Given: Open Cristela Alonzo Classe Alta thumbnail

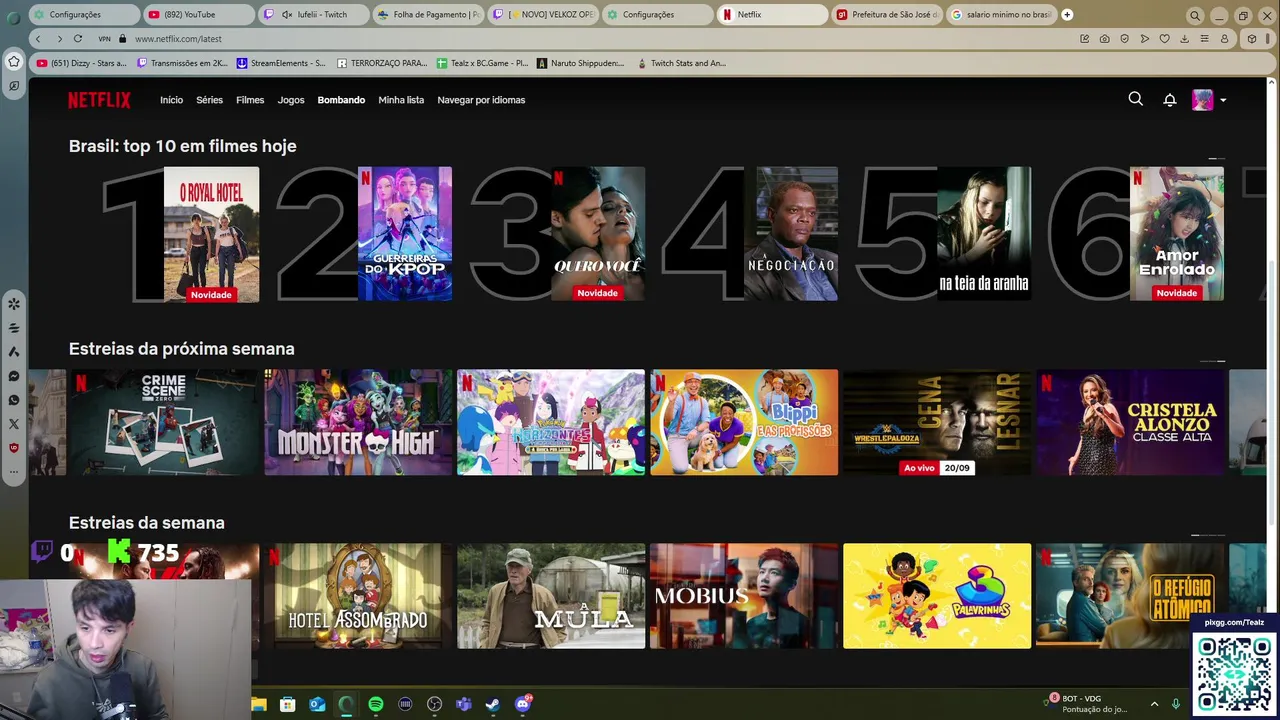Looking at the screenshot, I should (x=1130, y=422).
